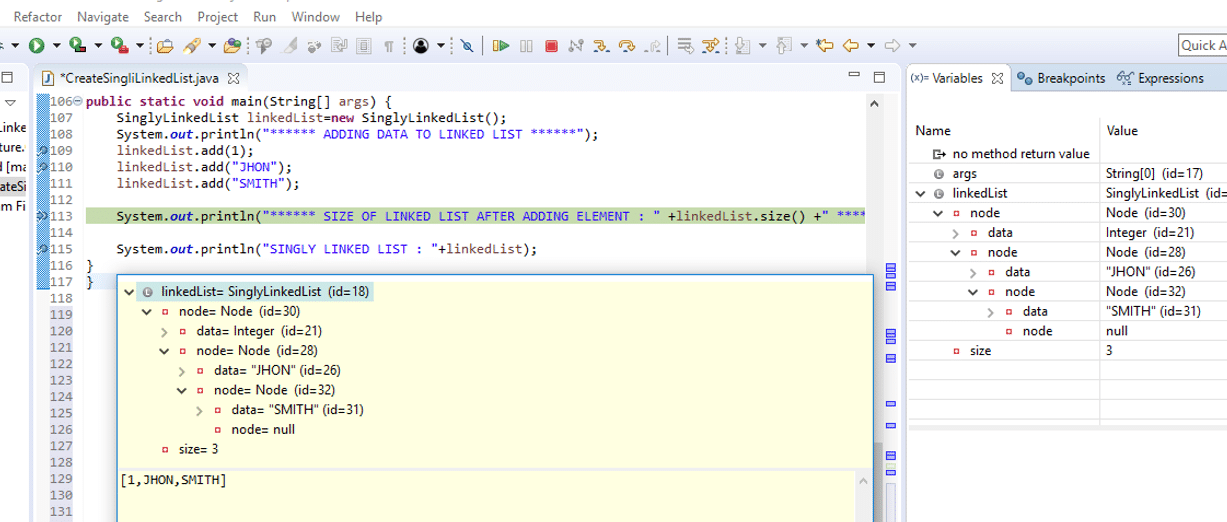The width and height of the screenshot is (1227, 522).
Task: Open the Run menu
Action: point(264,17)
